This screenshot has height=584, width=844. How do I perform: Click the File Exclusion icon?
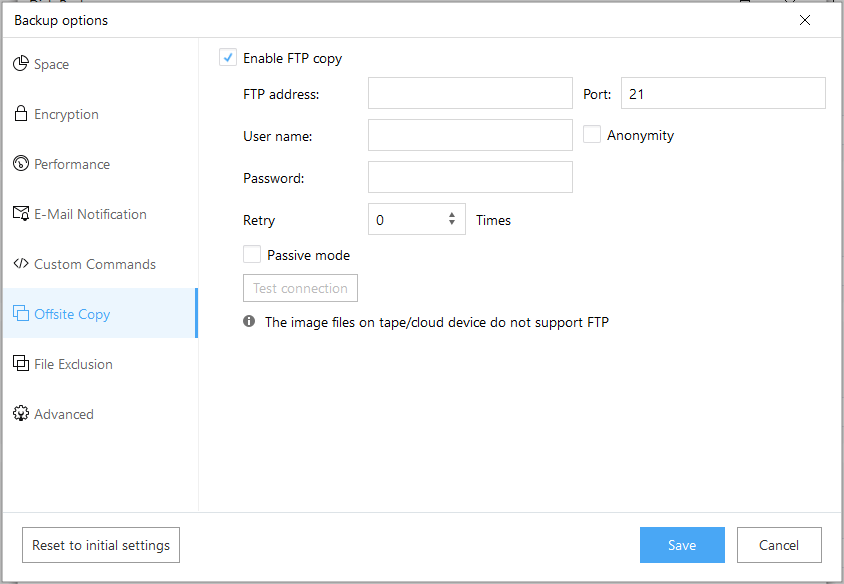coord(20,363)
